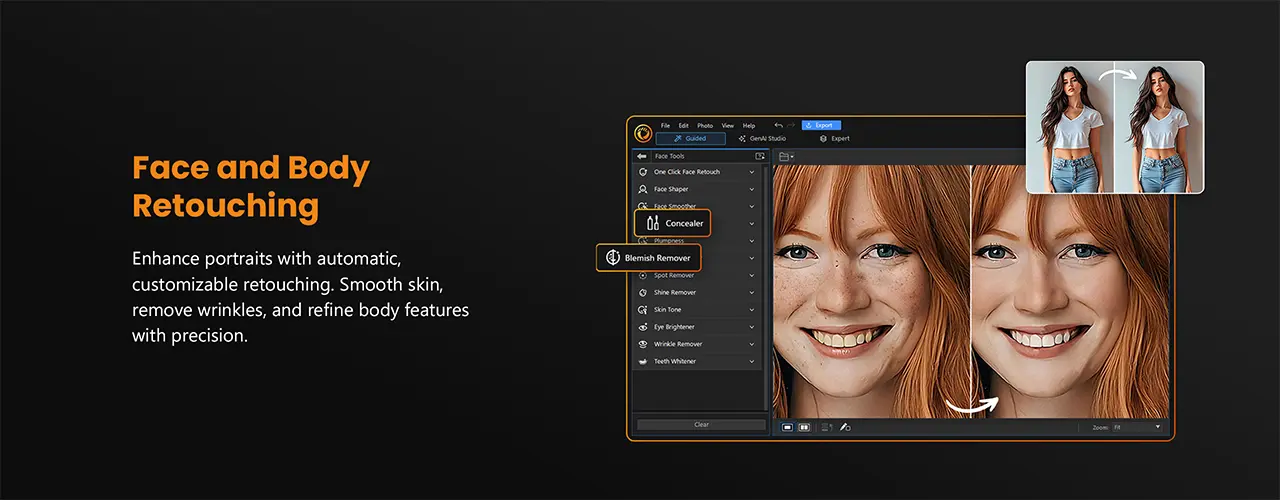Expand the Spot Remover chevron
The width and height of the screenshot is (1280, 500).
tap(752, 275)
